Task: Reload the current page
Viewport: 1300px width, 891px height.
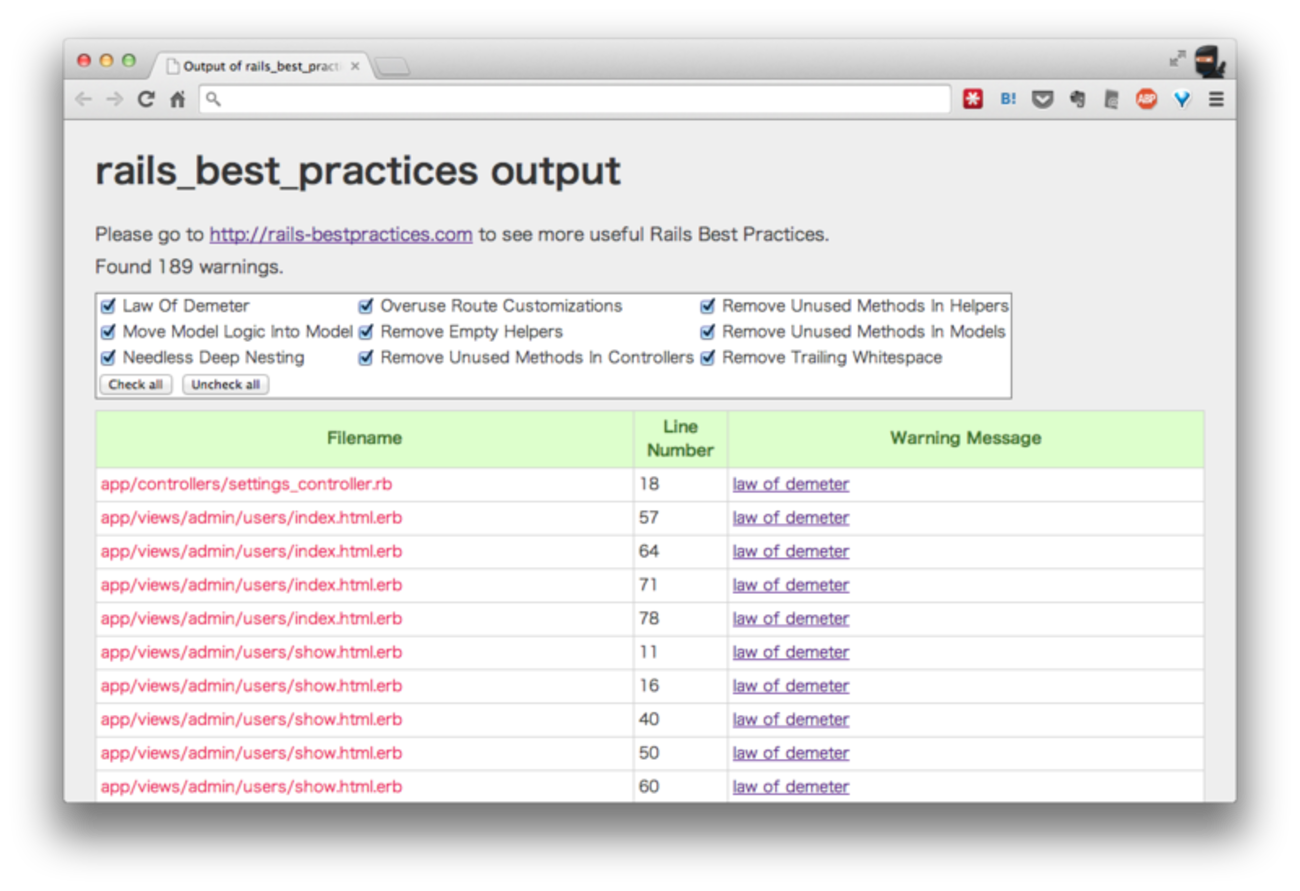Action: 146,99
